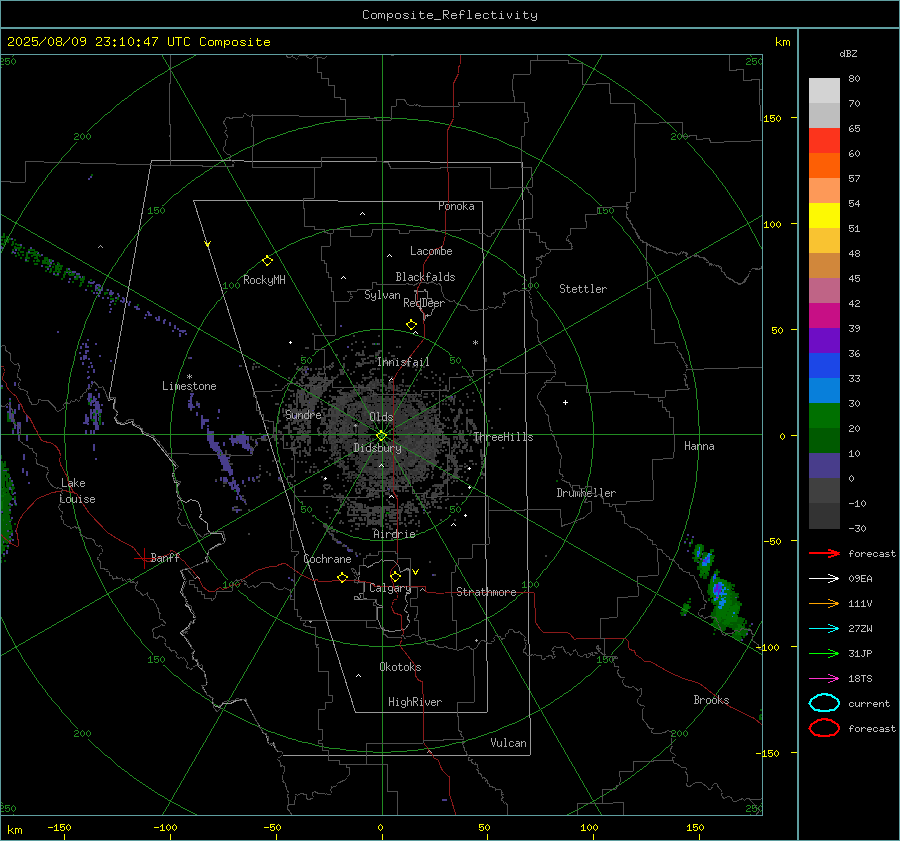
Task: Click the ThreeHills label
Action: click(x=503, y=437)
